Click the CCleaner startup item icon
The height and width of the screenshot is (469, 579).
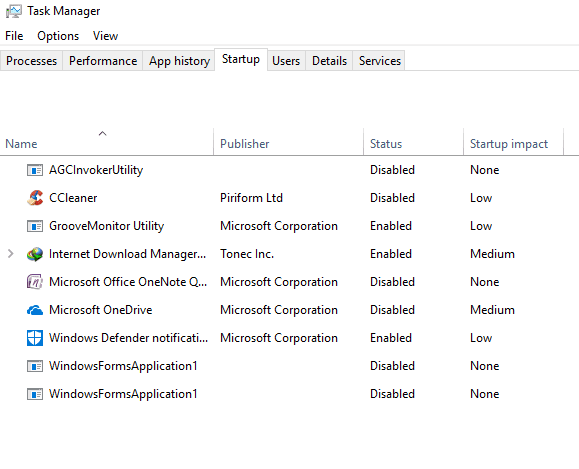35,198
